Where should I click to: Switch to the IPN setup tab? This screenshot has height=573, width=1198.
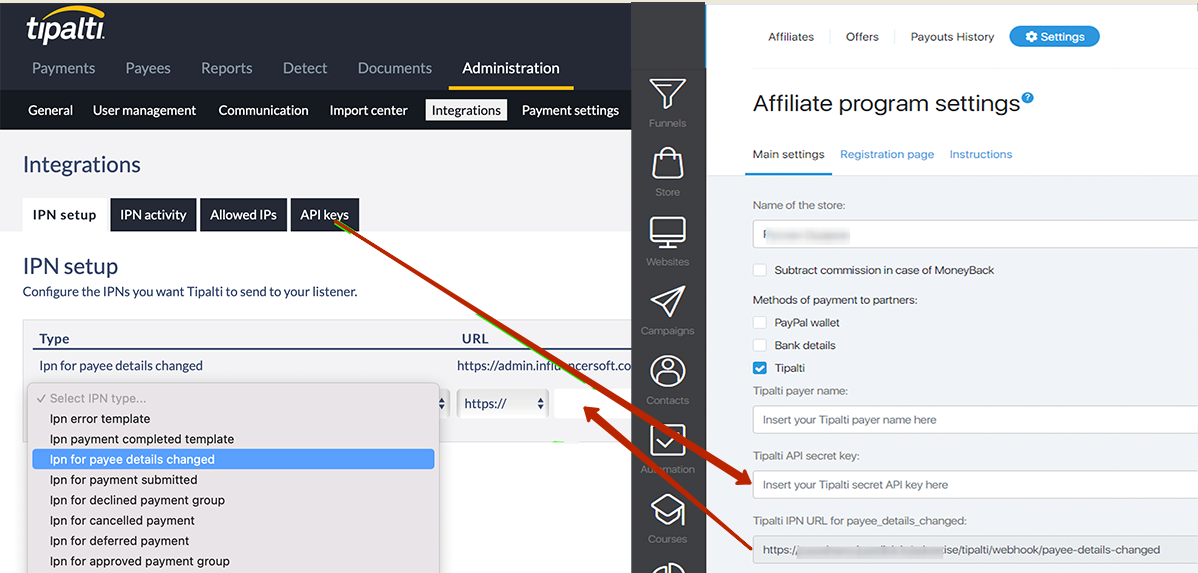pos(64,215)
